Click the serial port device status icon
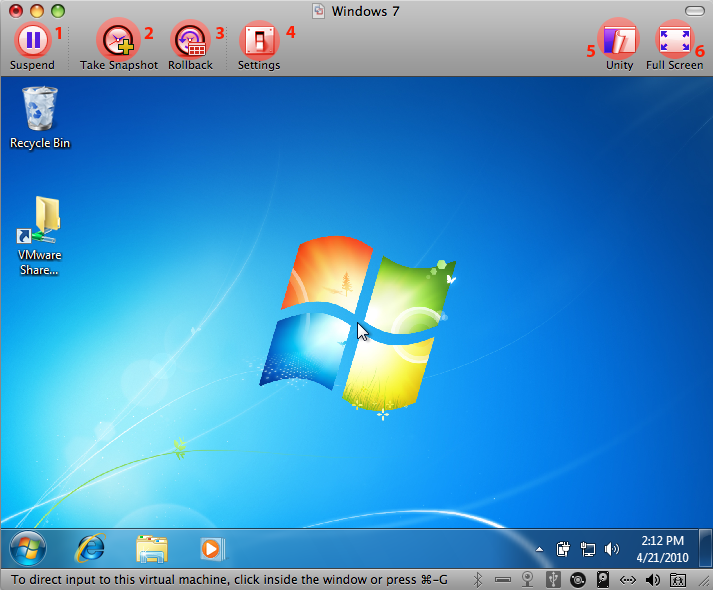 coord(502,580)
